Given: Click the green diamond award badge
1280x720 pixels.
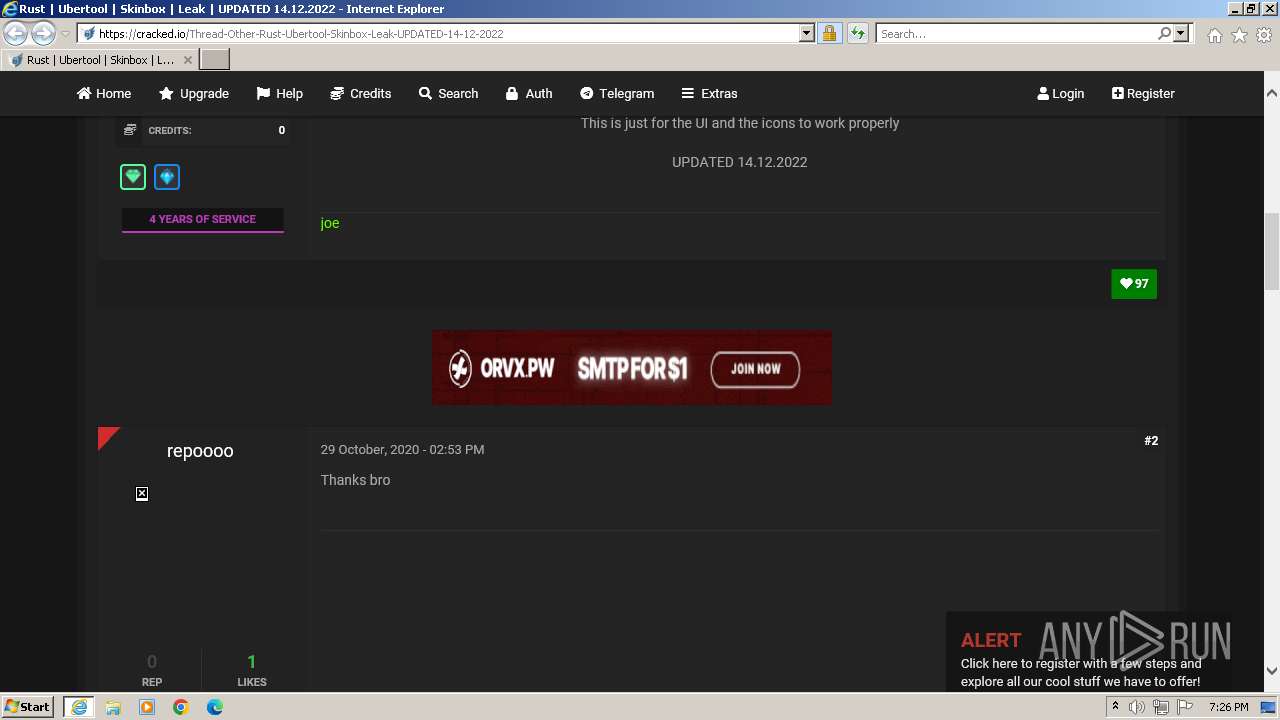Looking at the screenshot, I should 133,177.
